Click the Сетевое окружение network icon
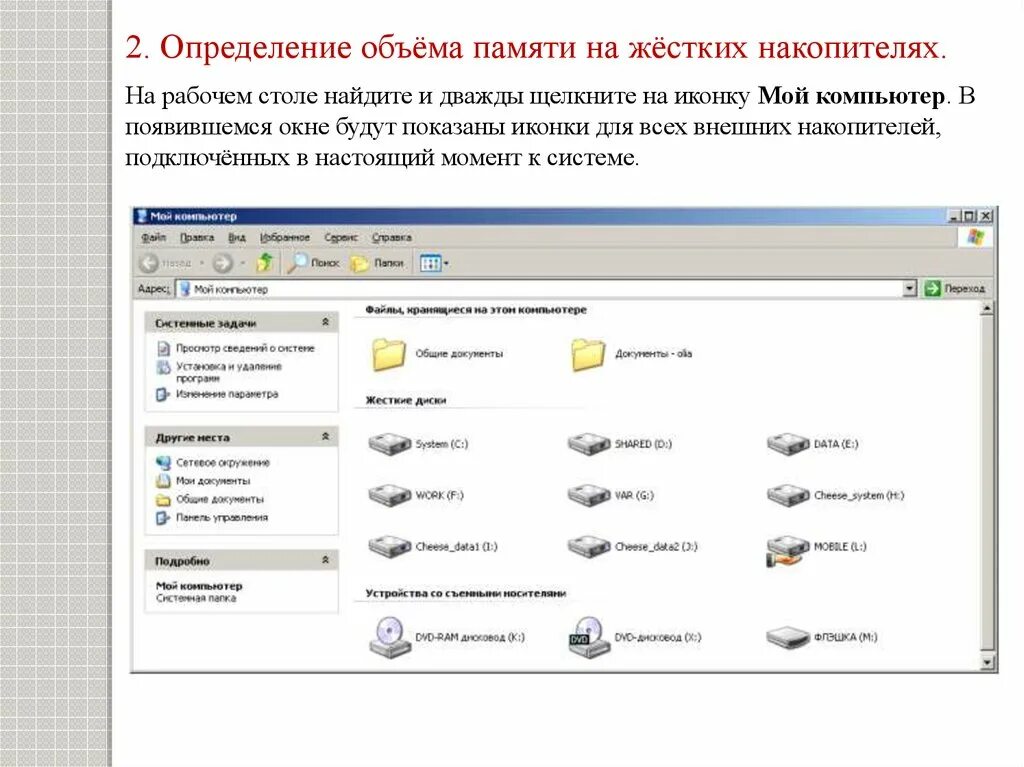The height and width of the screenshot is (767, 1024). coord(163,463)
